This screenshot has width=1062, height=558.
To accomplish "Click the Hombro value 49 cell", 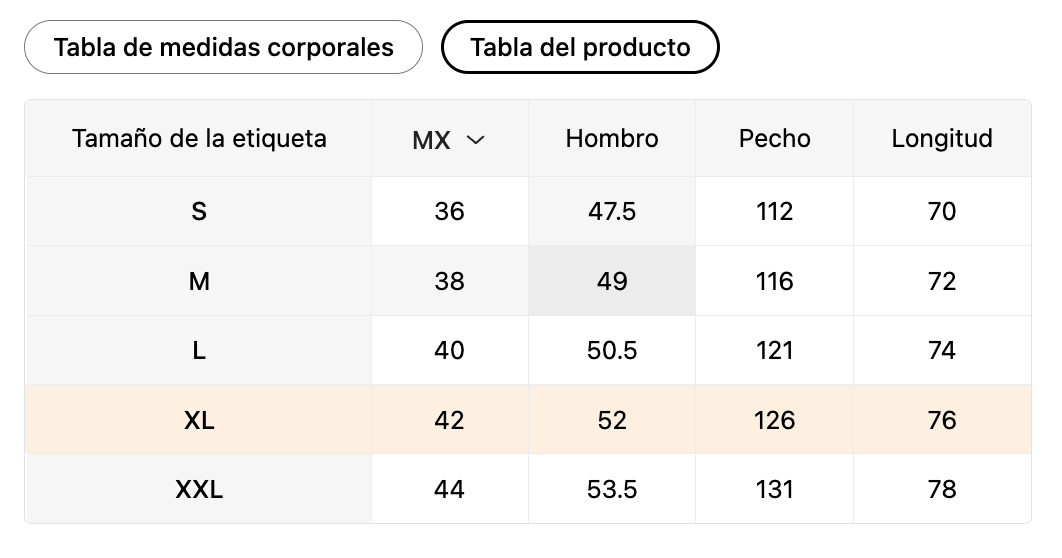I will 612,281.
